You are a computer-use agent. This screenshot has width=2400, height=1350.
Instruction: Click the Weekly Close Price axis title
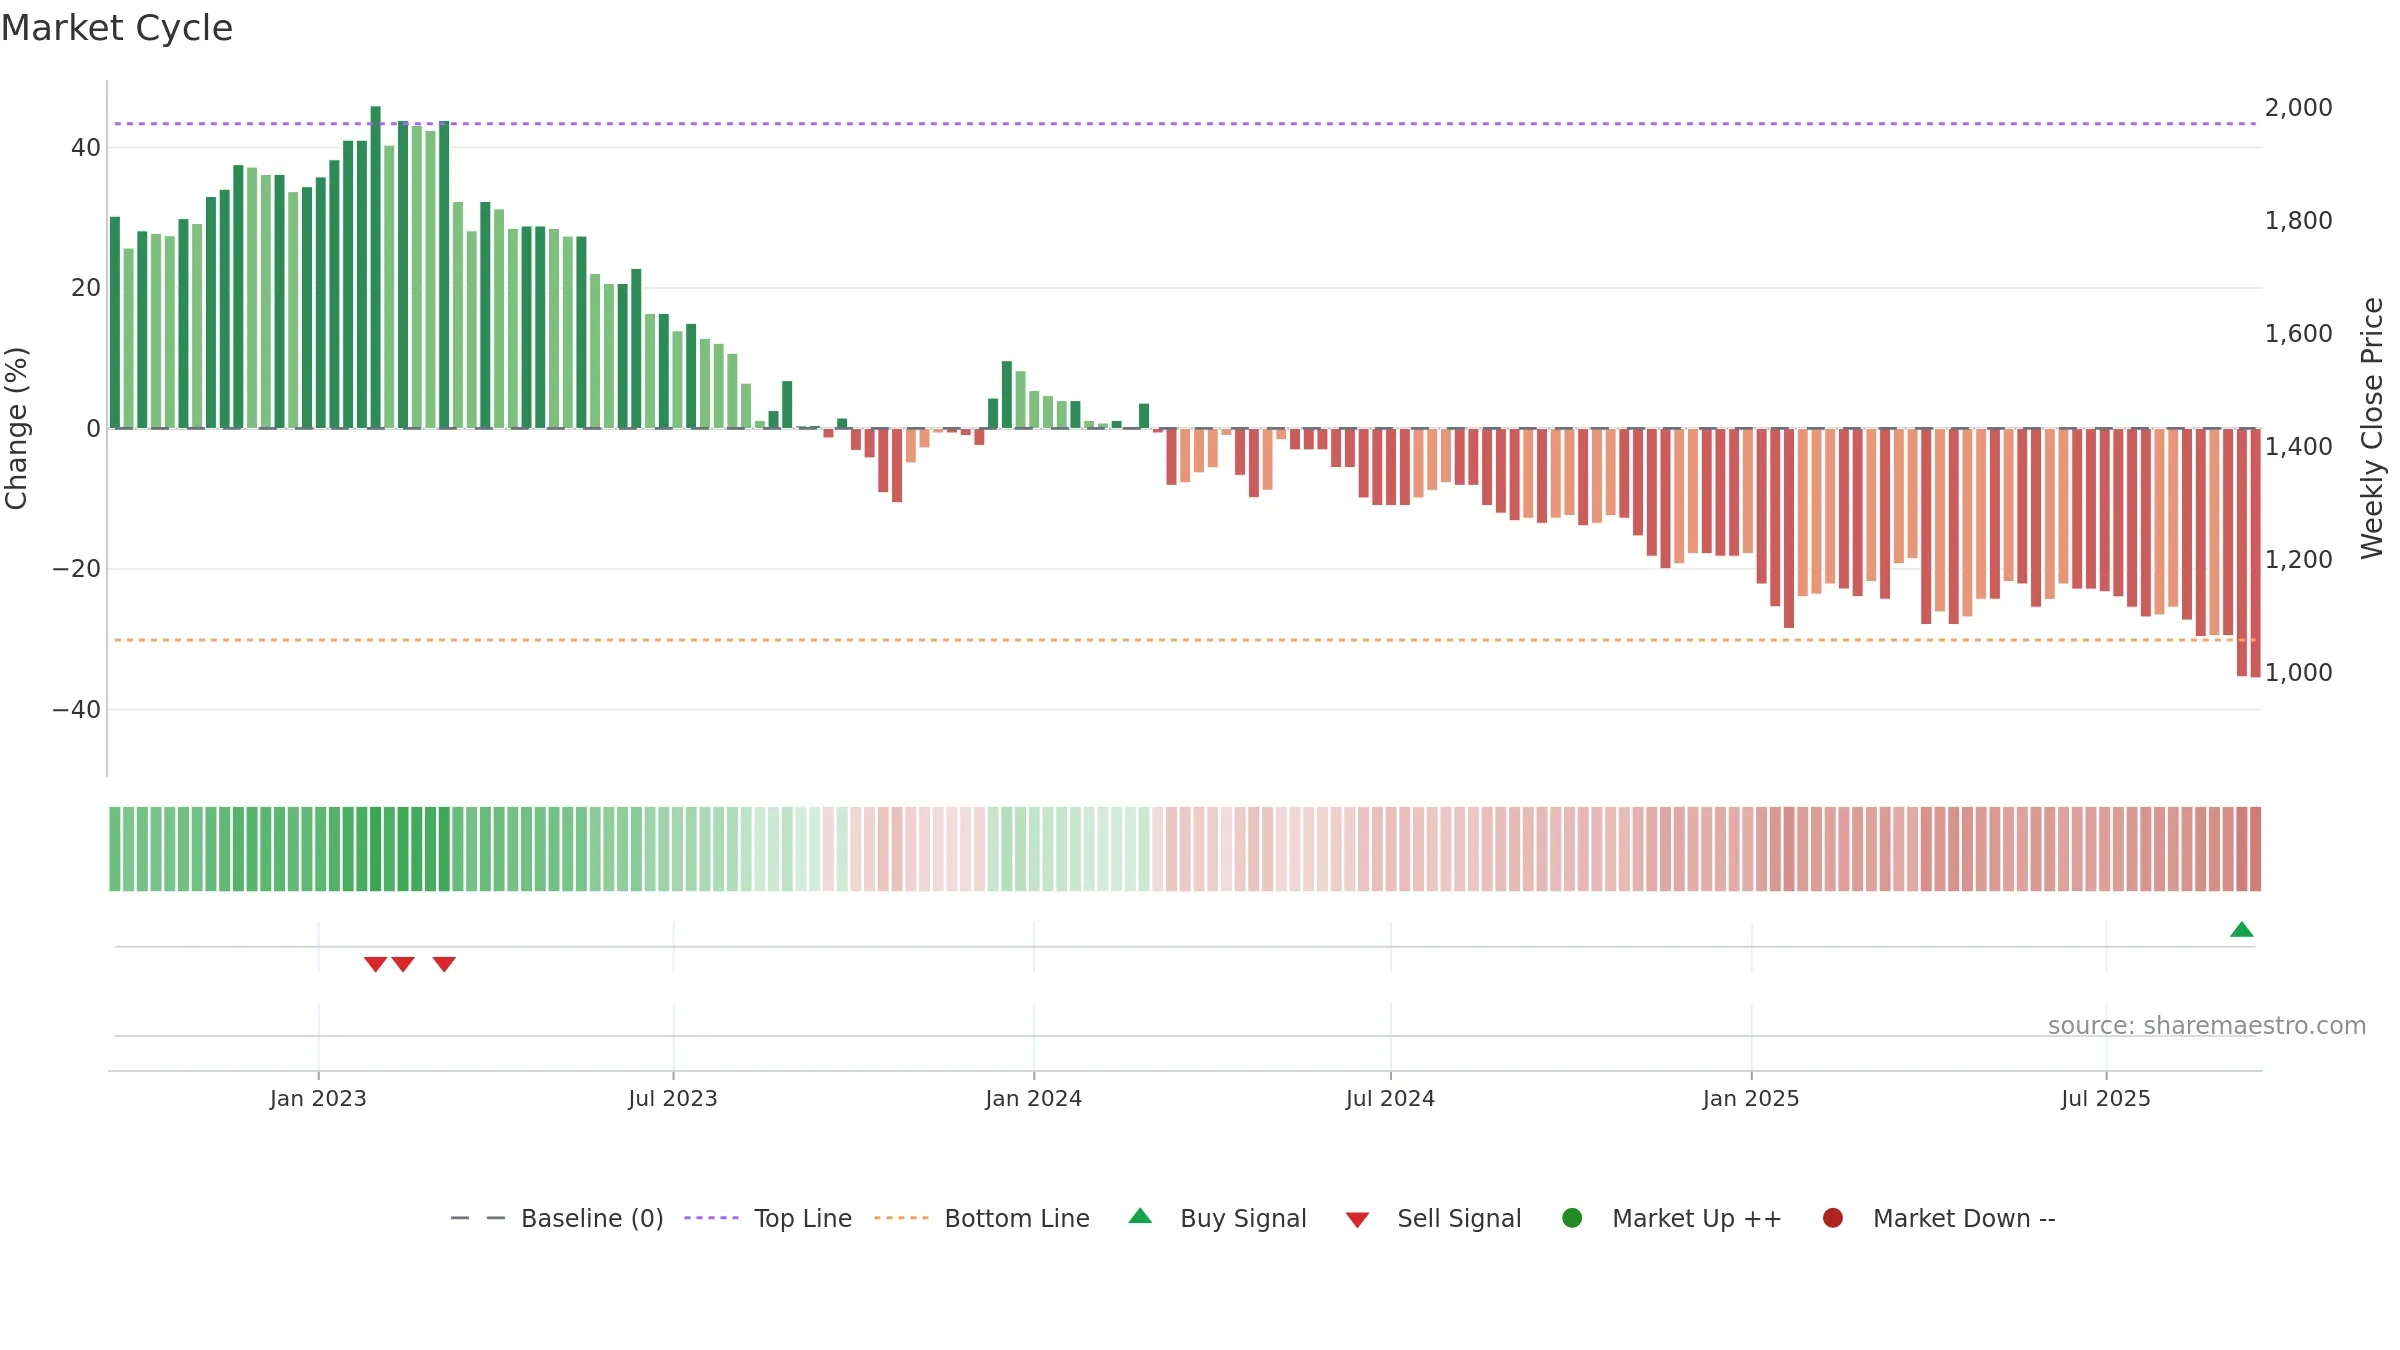tap(2372, 428)
